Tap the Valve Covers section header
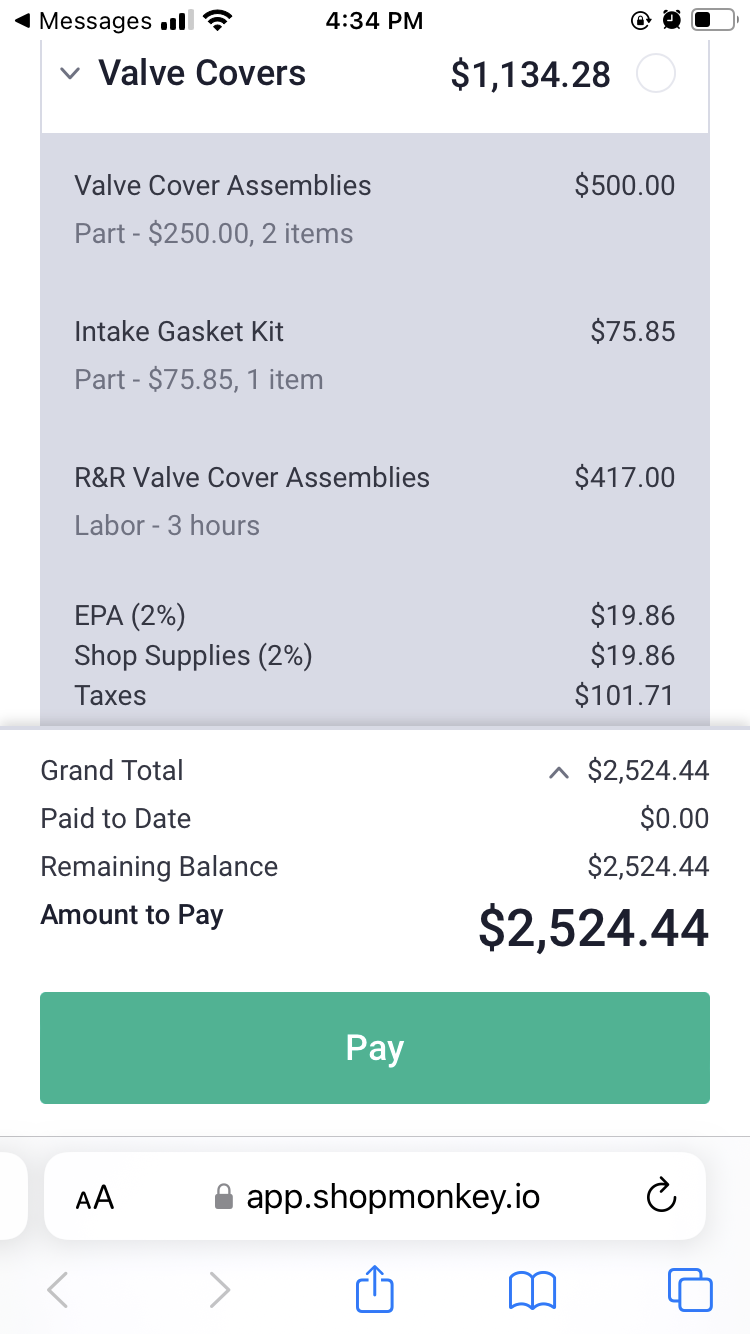750x1334 pixels. (375, 75)
